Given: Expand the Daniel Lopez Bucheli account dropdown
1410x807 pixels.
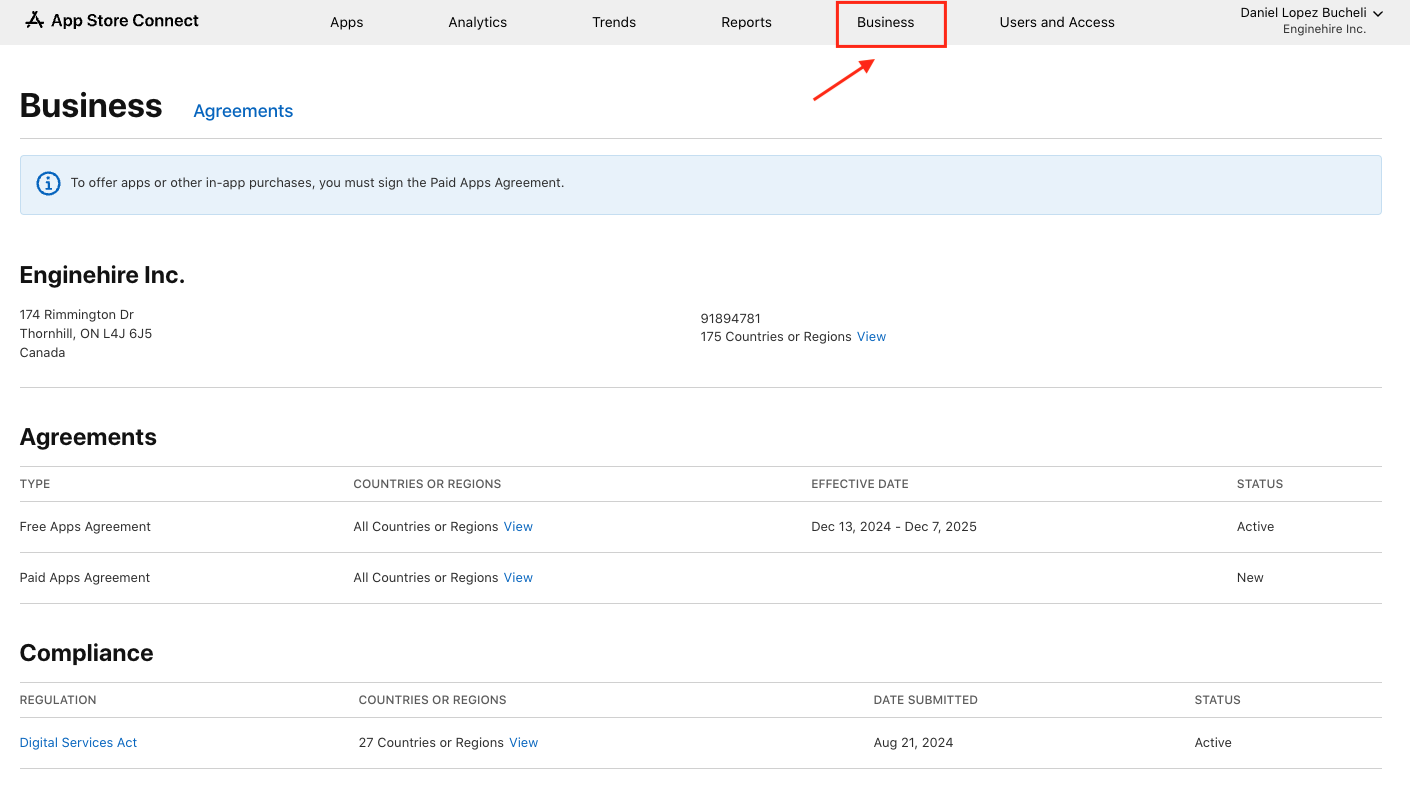Looking at the screenshot, I should point(1301,12).
